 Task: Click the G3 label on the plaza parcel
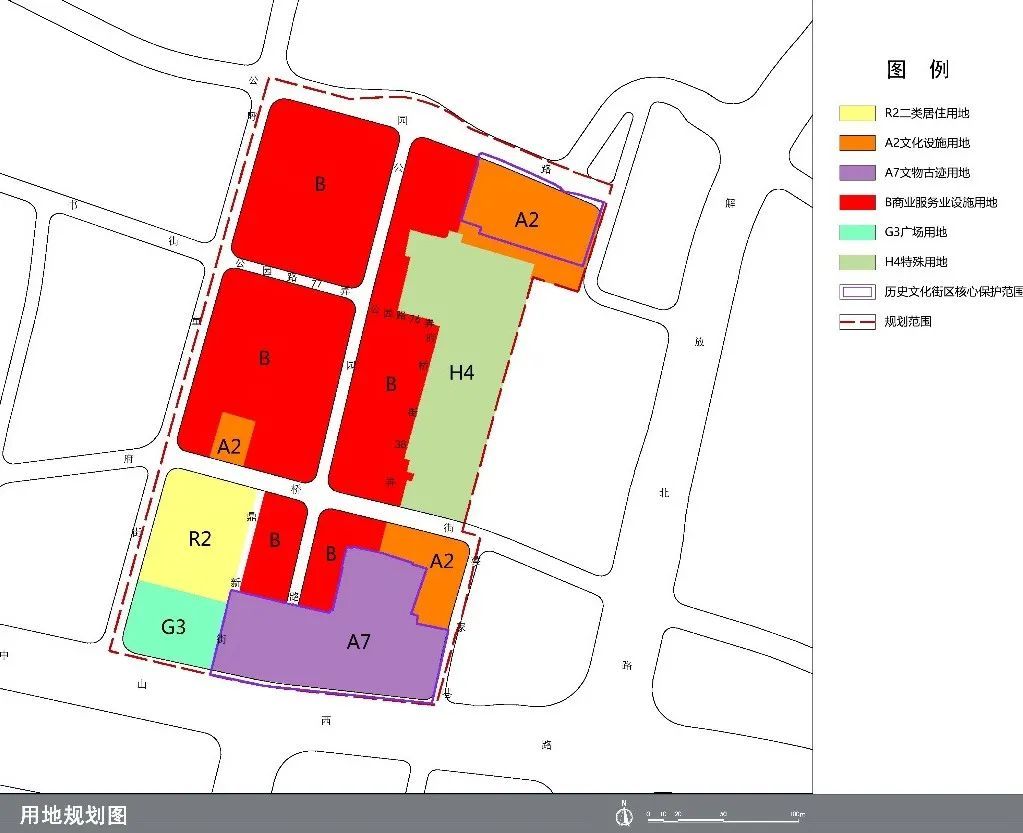click(173, 627)
